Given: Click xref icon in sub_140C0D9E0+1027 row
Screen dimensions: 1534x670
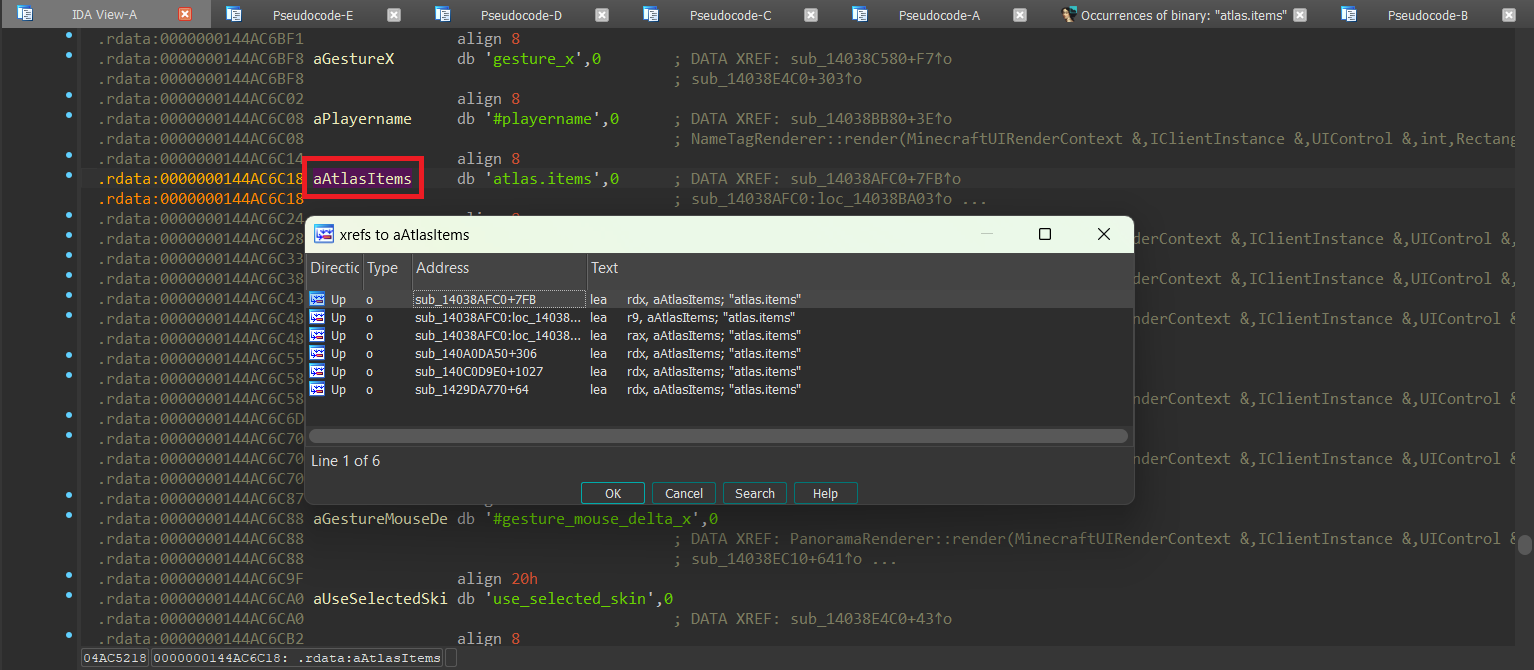Looking at the screenshot, I should click(x=318, y=371).
